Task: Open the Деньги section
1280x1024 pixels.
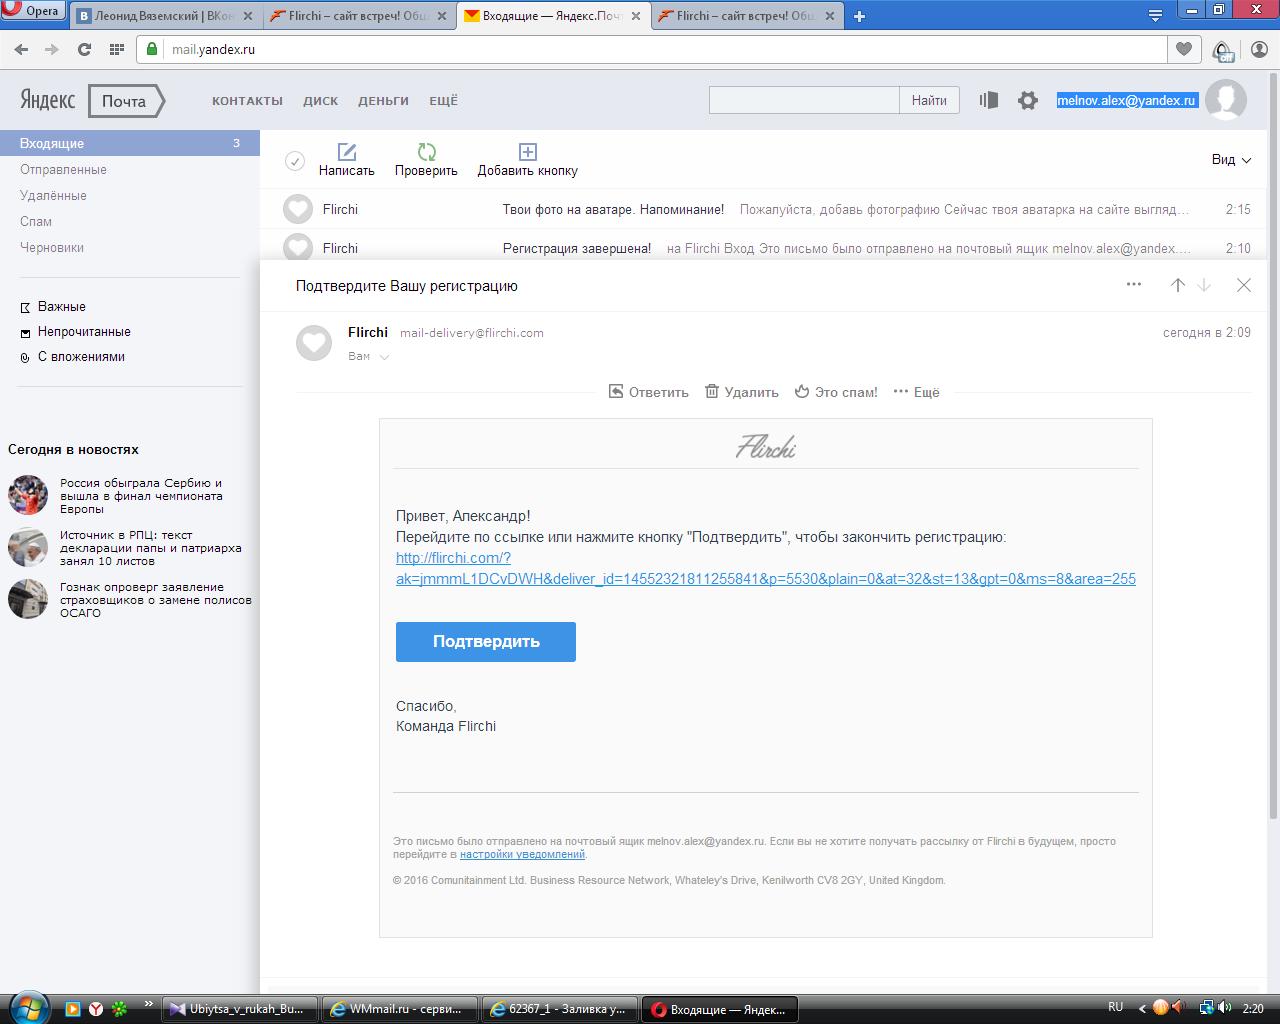Action: (383, 101)
